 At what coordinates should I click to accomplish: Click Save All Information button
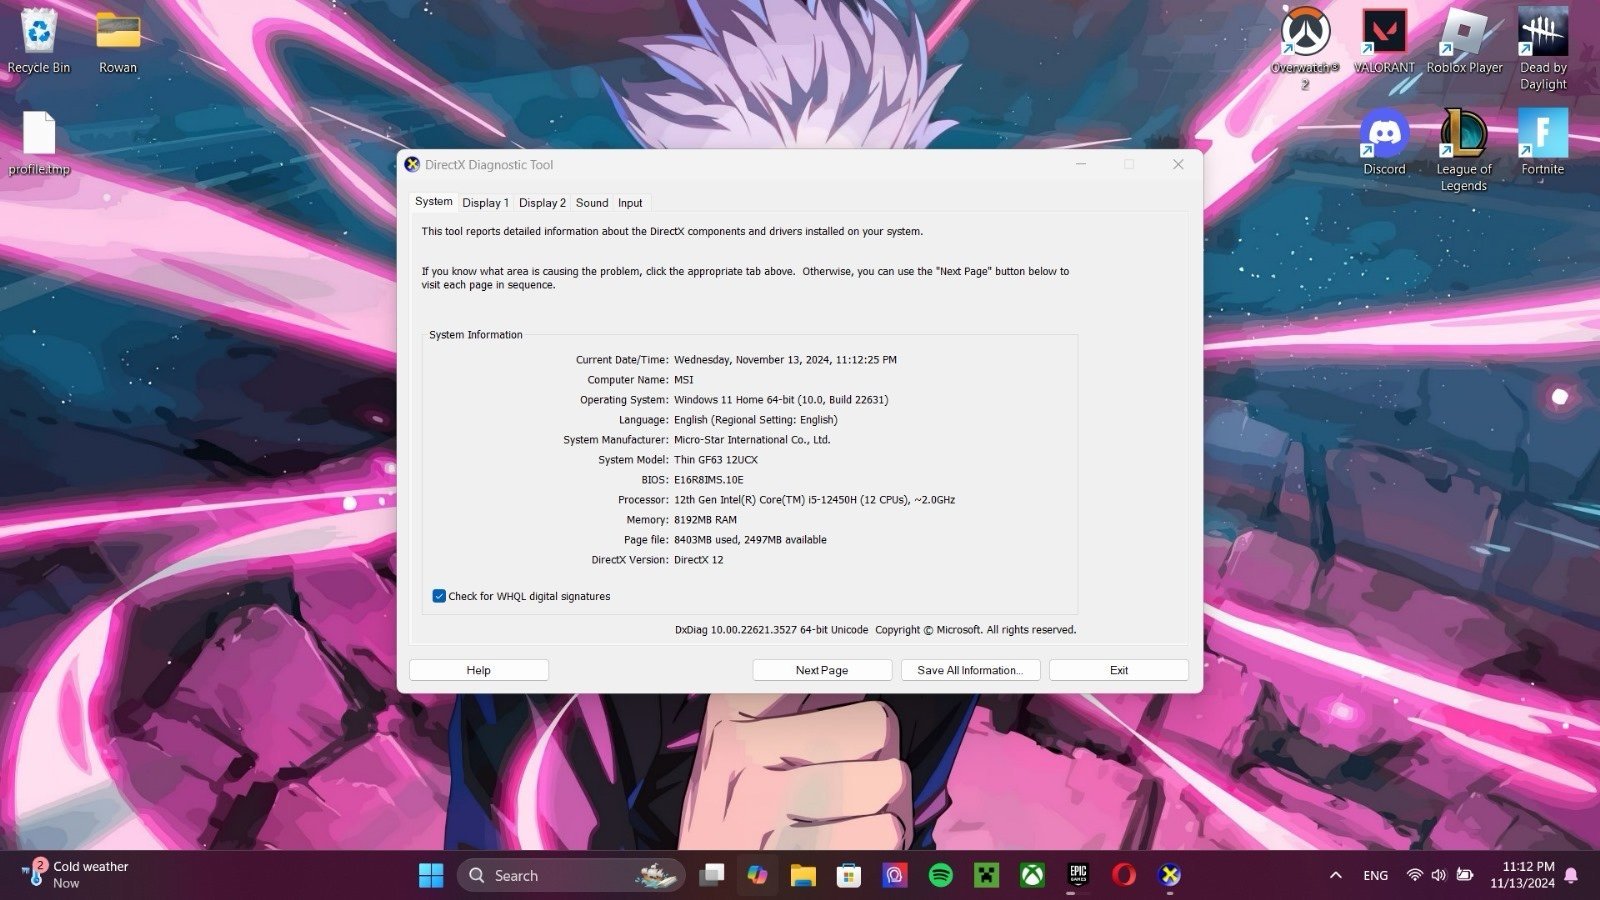click(970, 670)
